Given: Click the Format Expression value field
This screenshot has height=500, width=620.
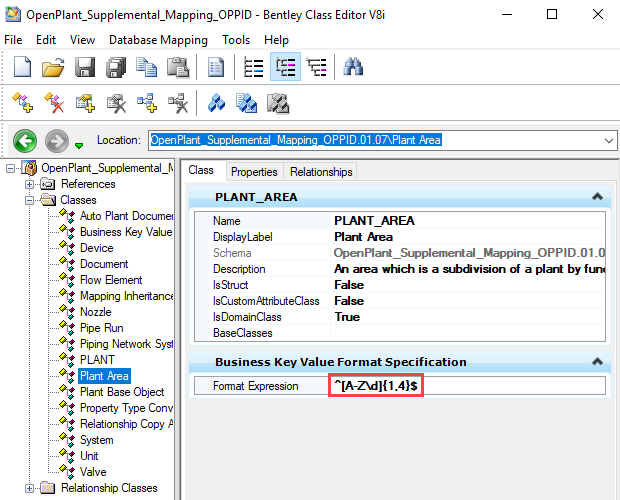Looking at the screenshot, I should pos(468,385).
